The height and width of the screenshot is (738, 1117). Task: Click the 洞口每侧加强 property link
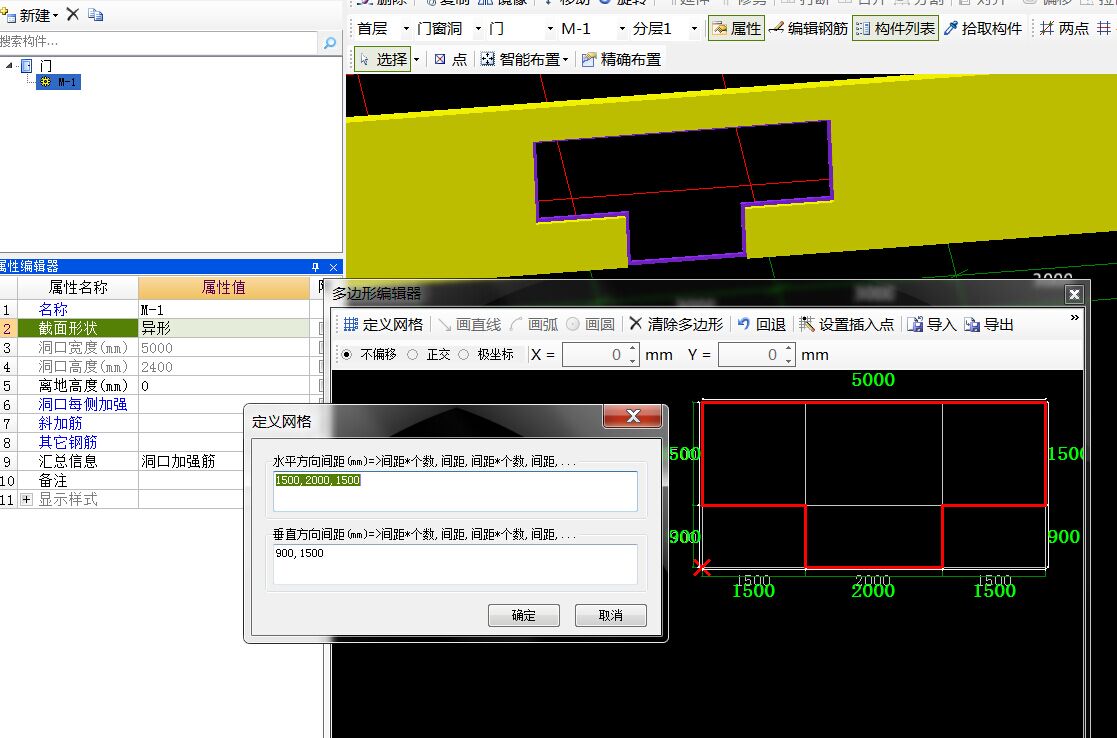(x=83, y=405)
